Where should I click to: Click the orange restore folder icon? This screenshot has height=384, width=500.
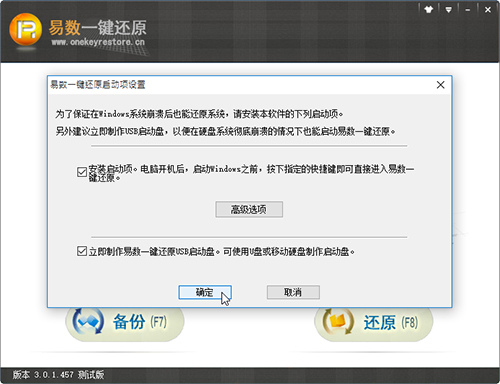pos(338,322)
